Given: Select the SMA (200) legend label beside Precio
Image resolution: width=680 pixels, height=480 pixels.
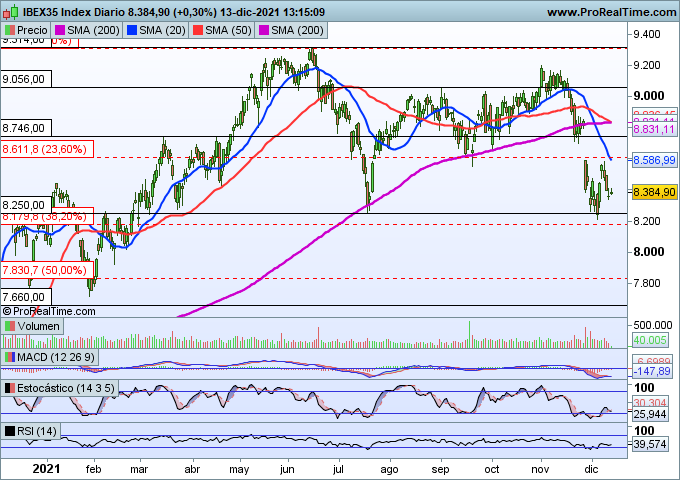Looking at the screenshot, I should (x=93, y=30).
